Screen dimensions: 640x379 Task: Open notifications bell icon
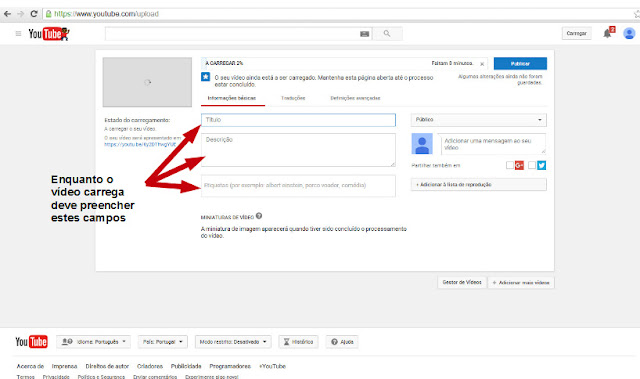tap(607, 33)
